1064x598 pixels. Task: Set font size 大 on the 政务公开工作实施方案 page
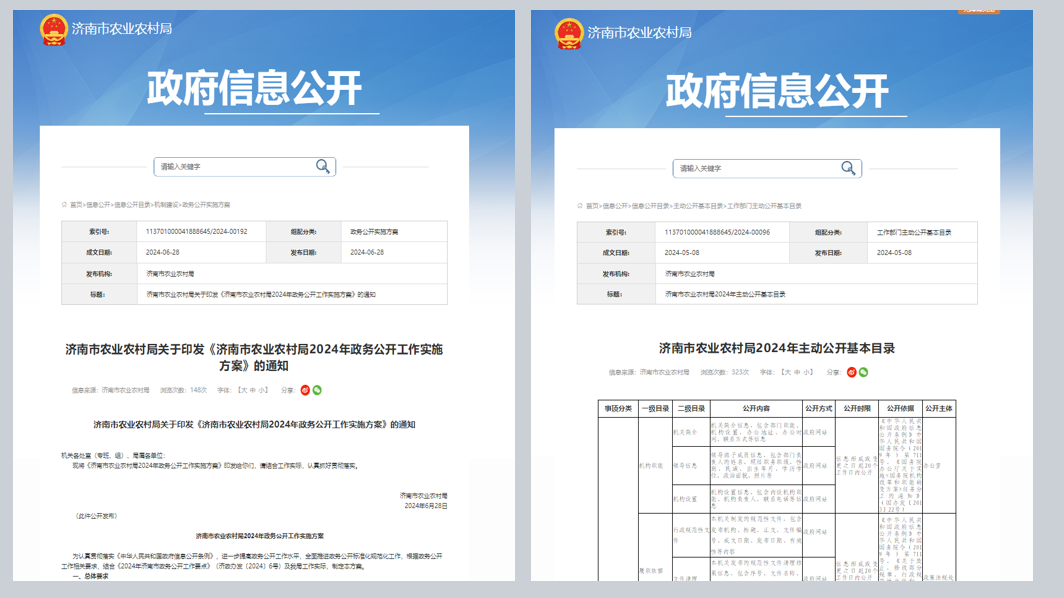pos(242,390)
